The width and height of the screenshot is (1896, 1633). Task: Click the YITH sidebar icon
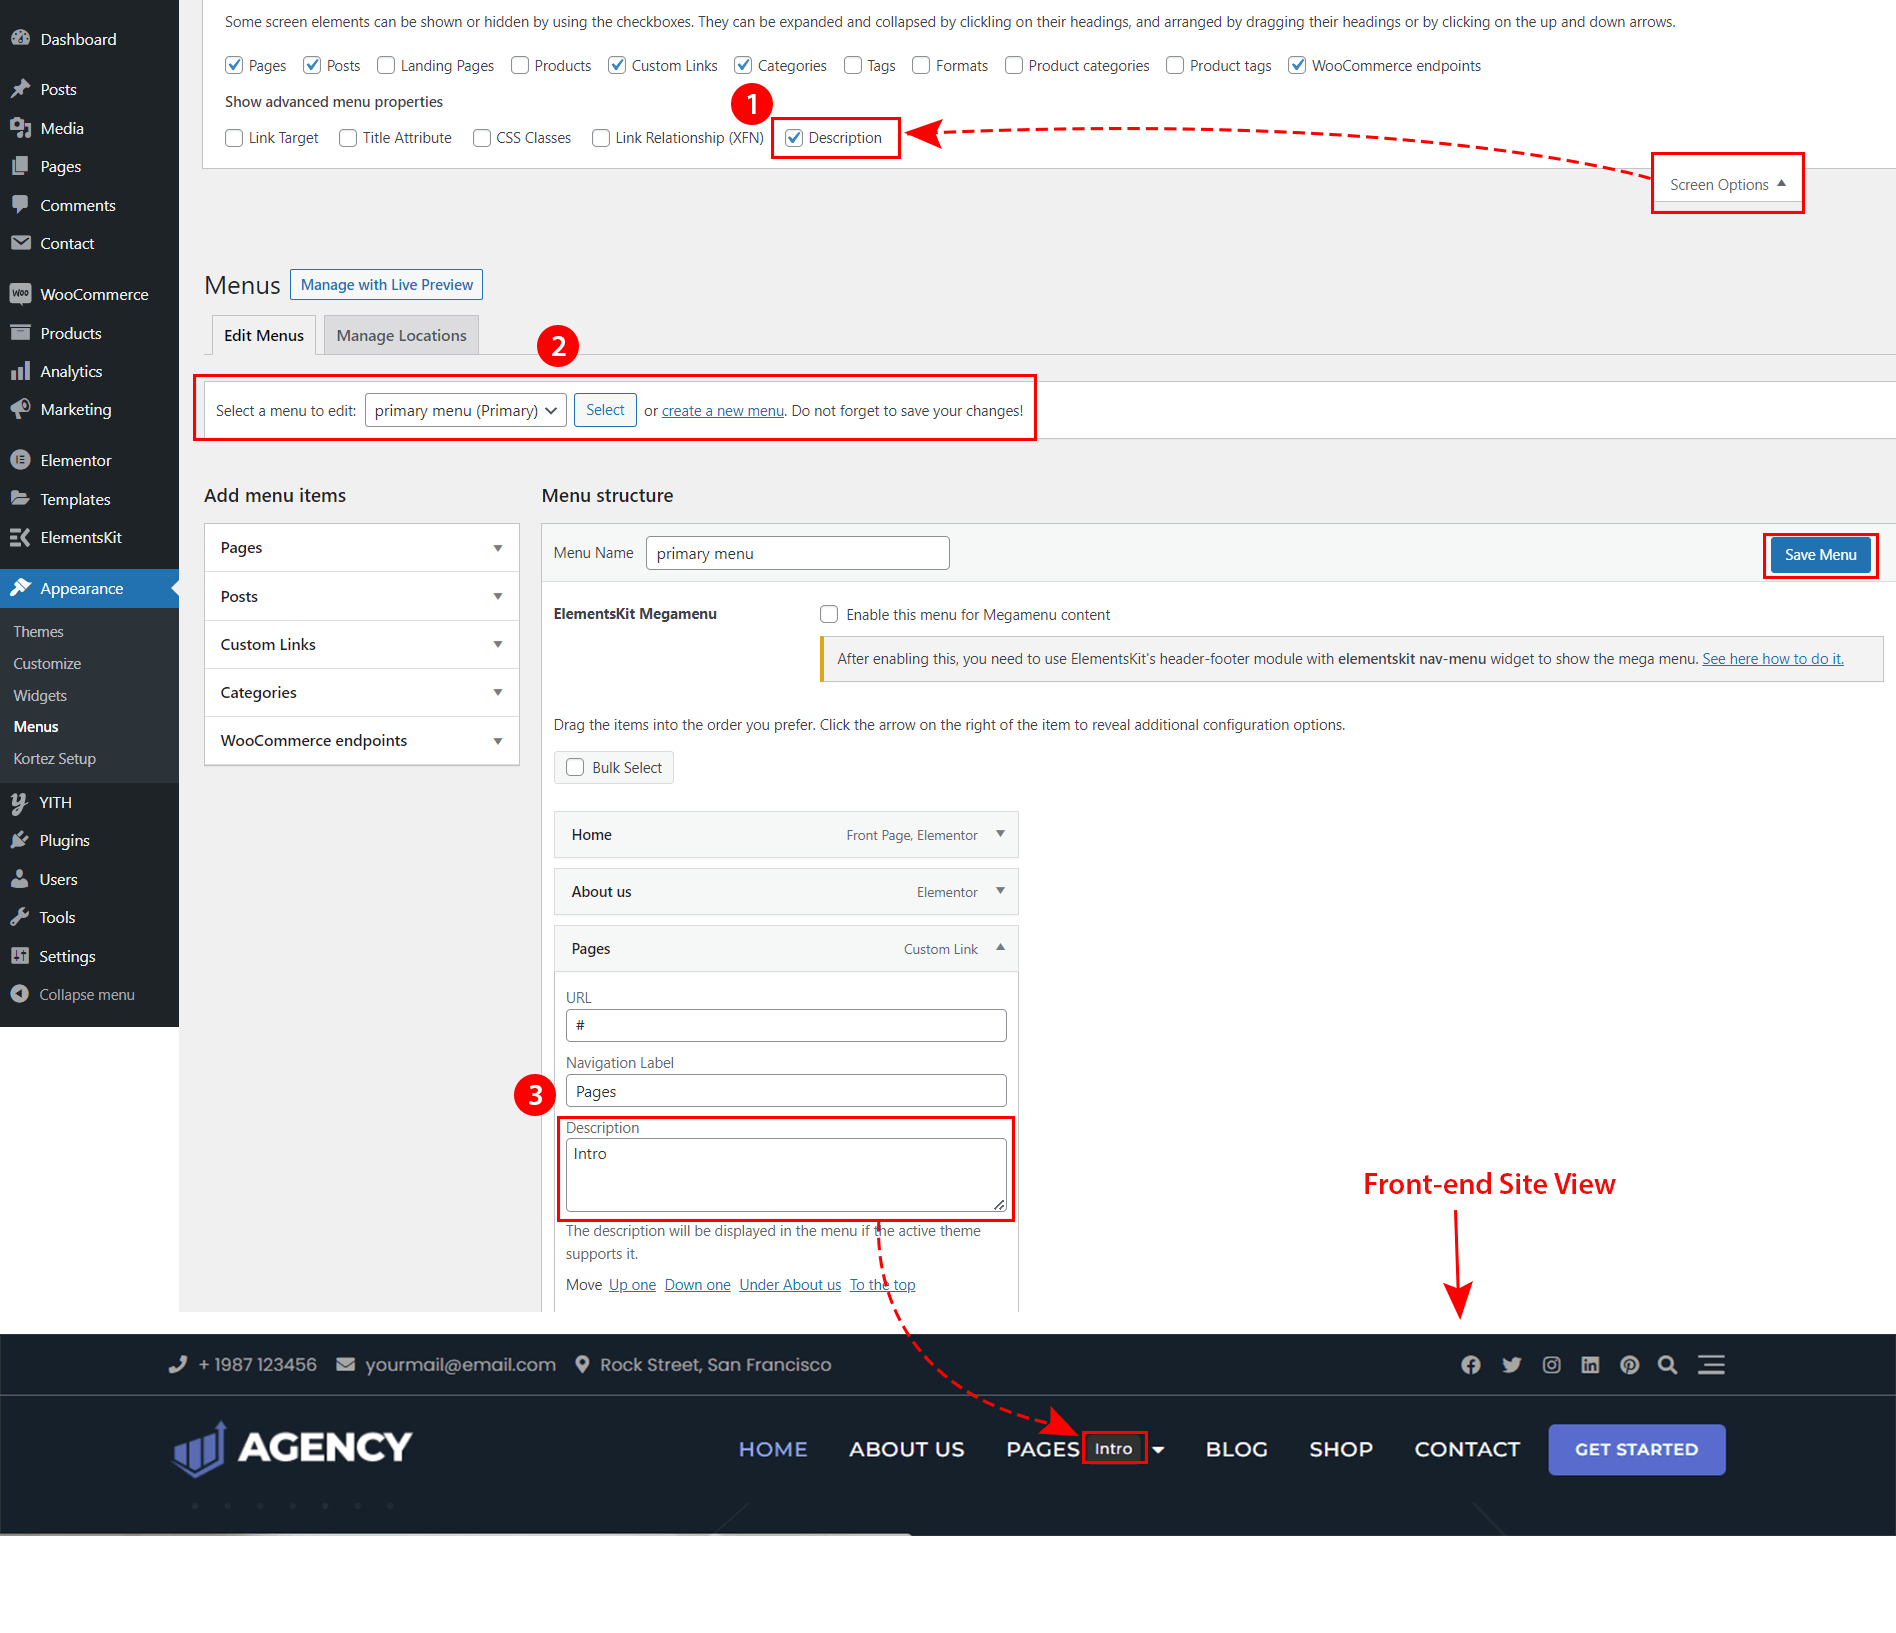[20, 802]
